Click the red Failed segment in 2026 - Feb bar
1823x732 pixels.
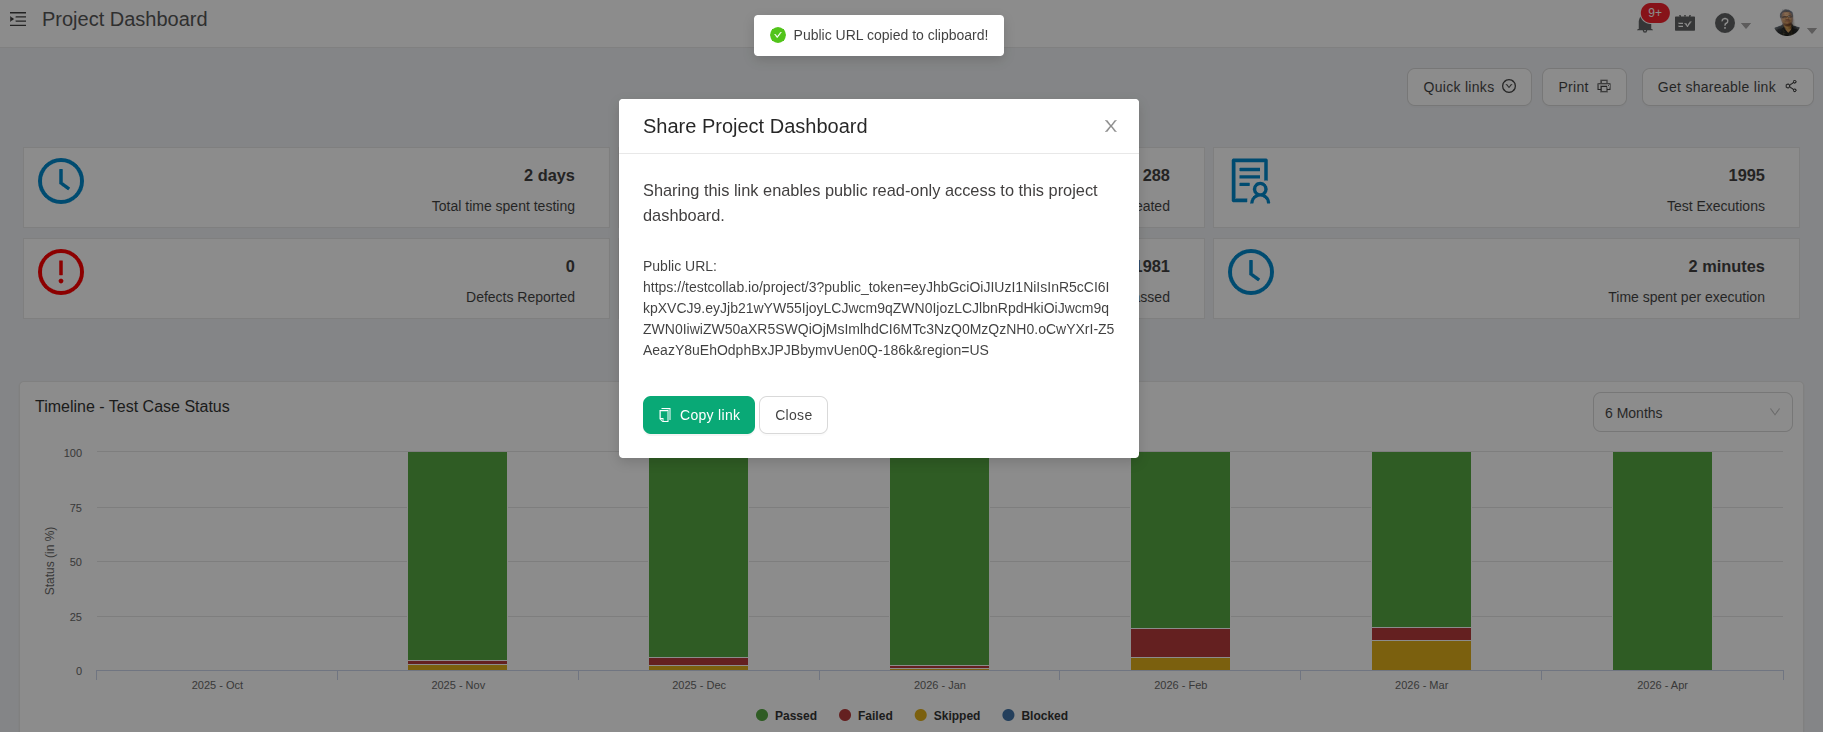point(1180,643)
